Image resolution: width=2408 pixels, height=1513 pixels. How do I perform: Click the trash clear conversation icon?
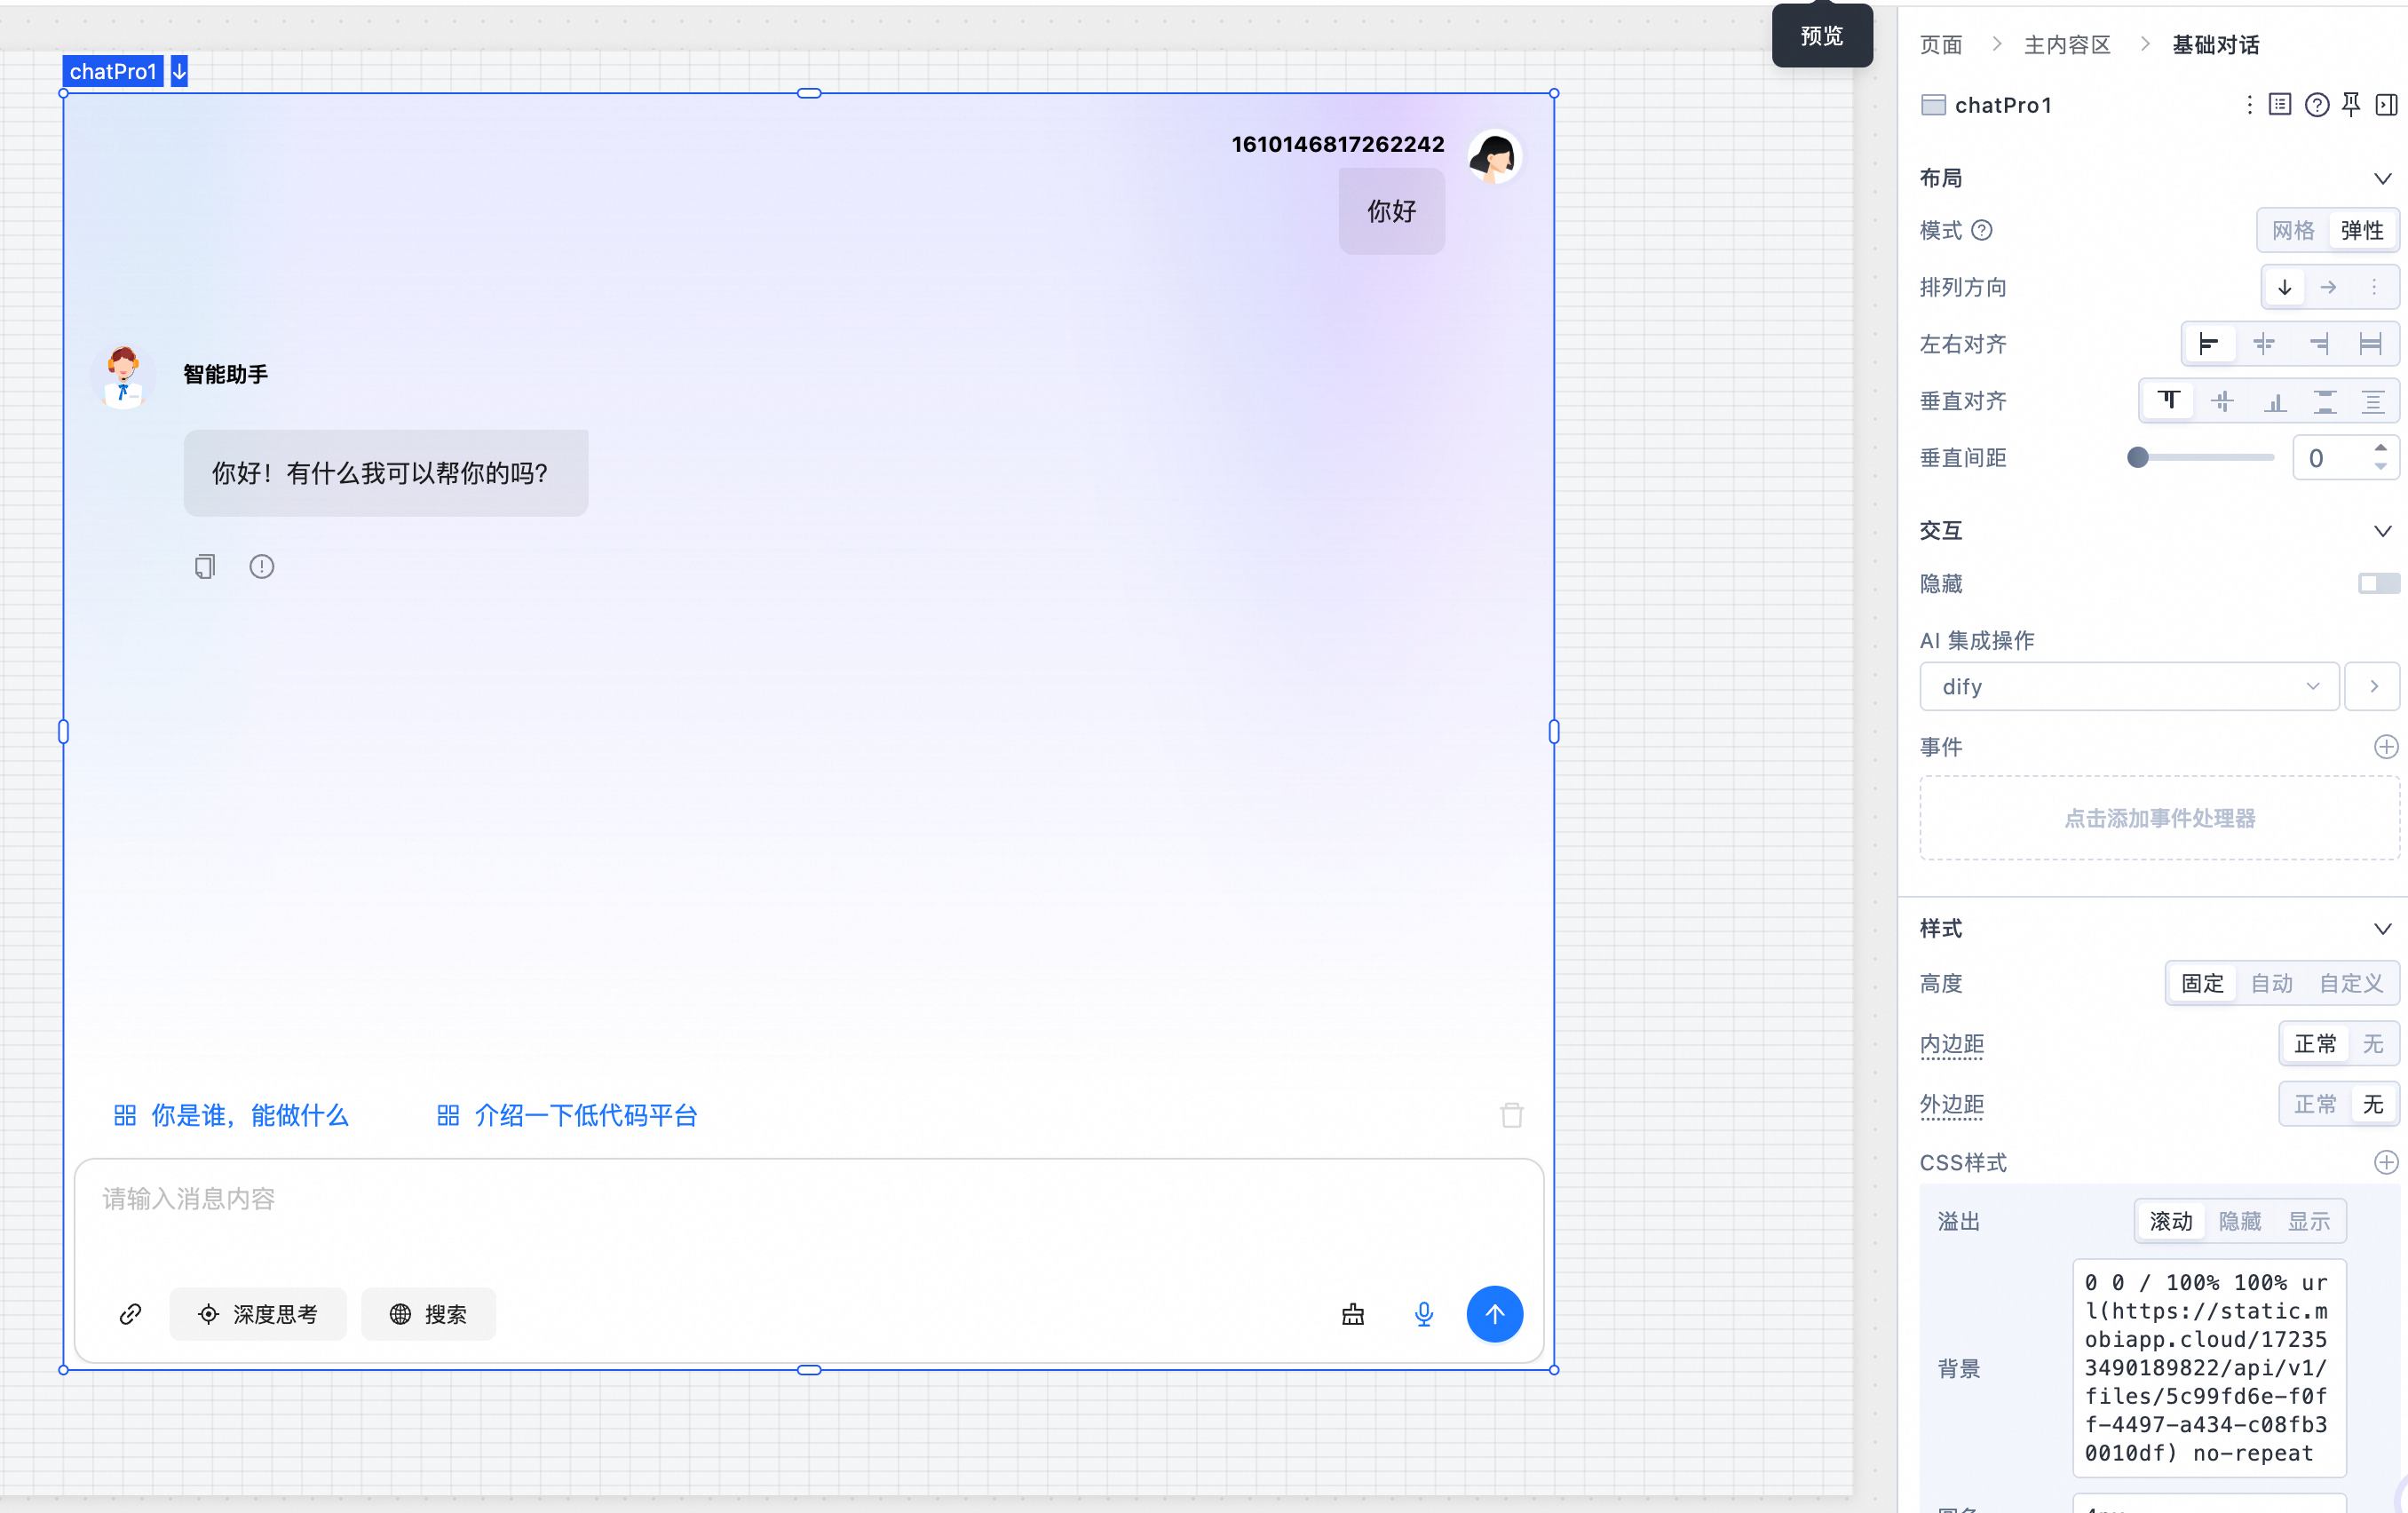point(1511,1114)
